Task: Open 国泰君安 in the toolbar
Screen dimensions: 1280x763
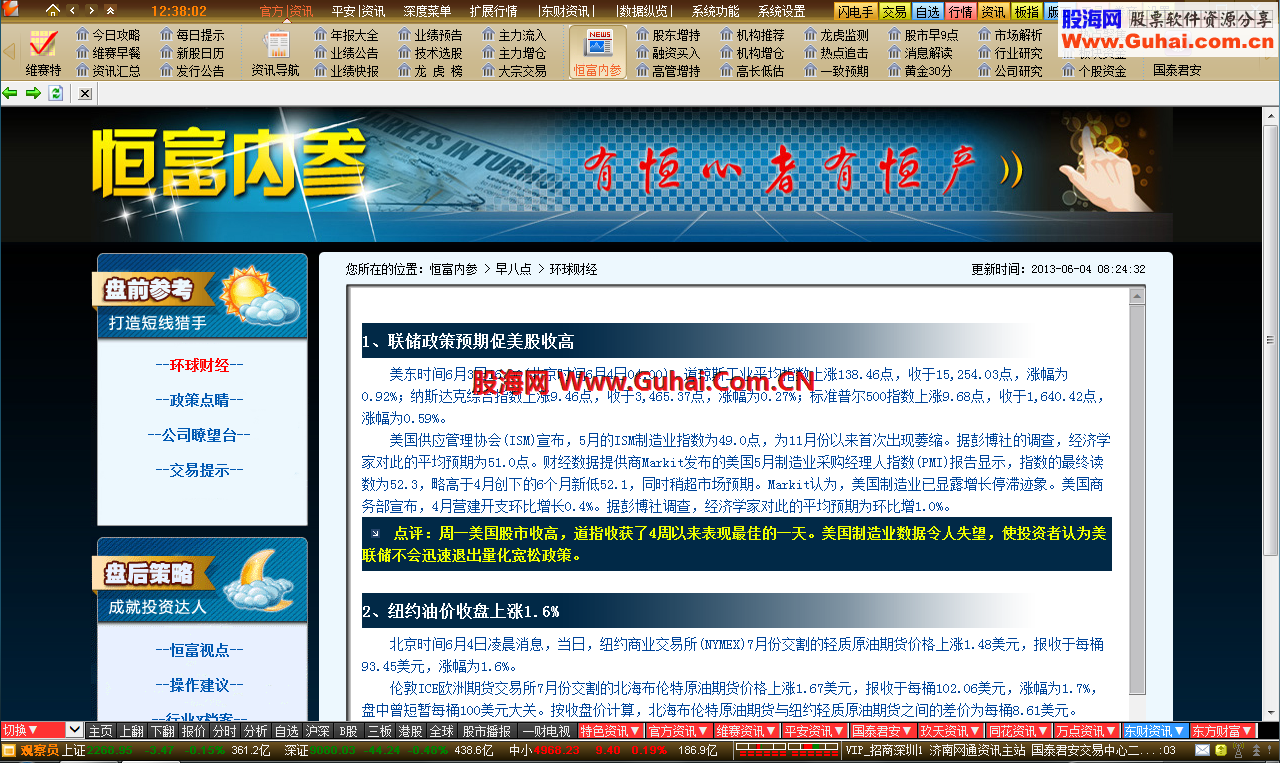Action: [x=1177, y=71]
